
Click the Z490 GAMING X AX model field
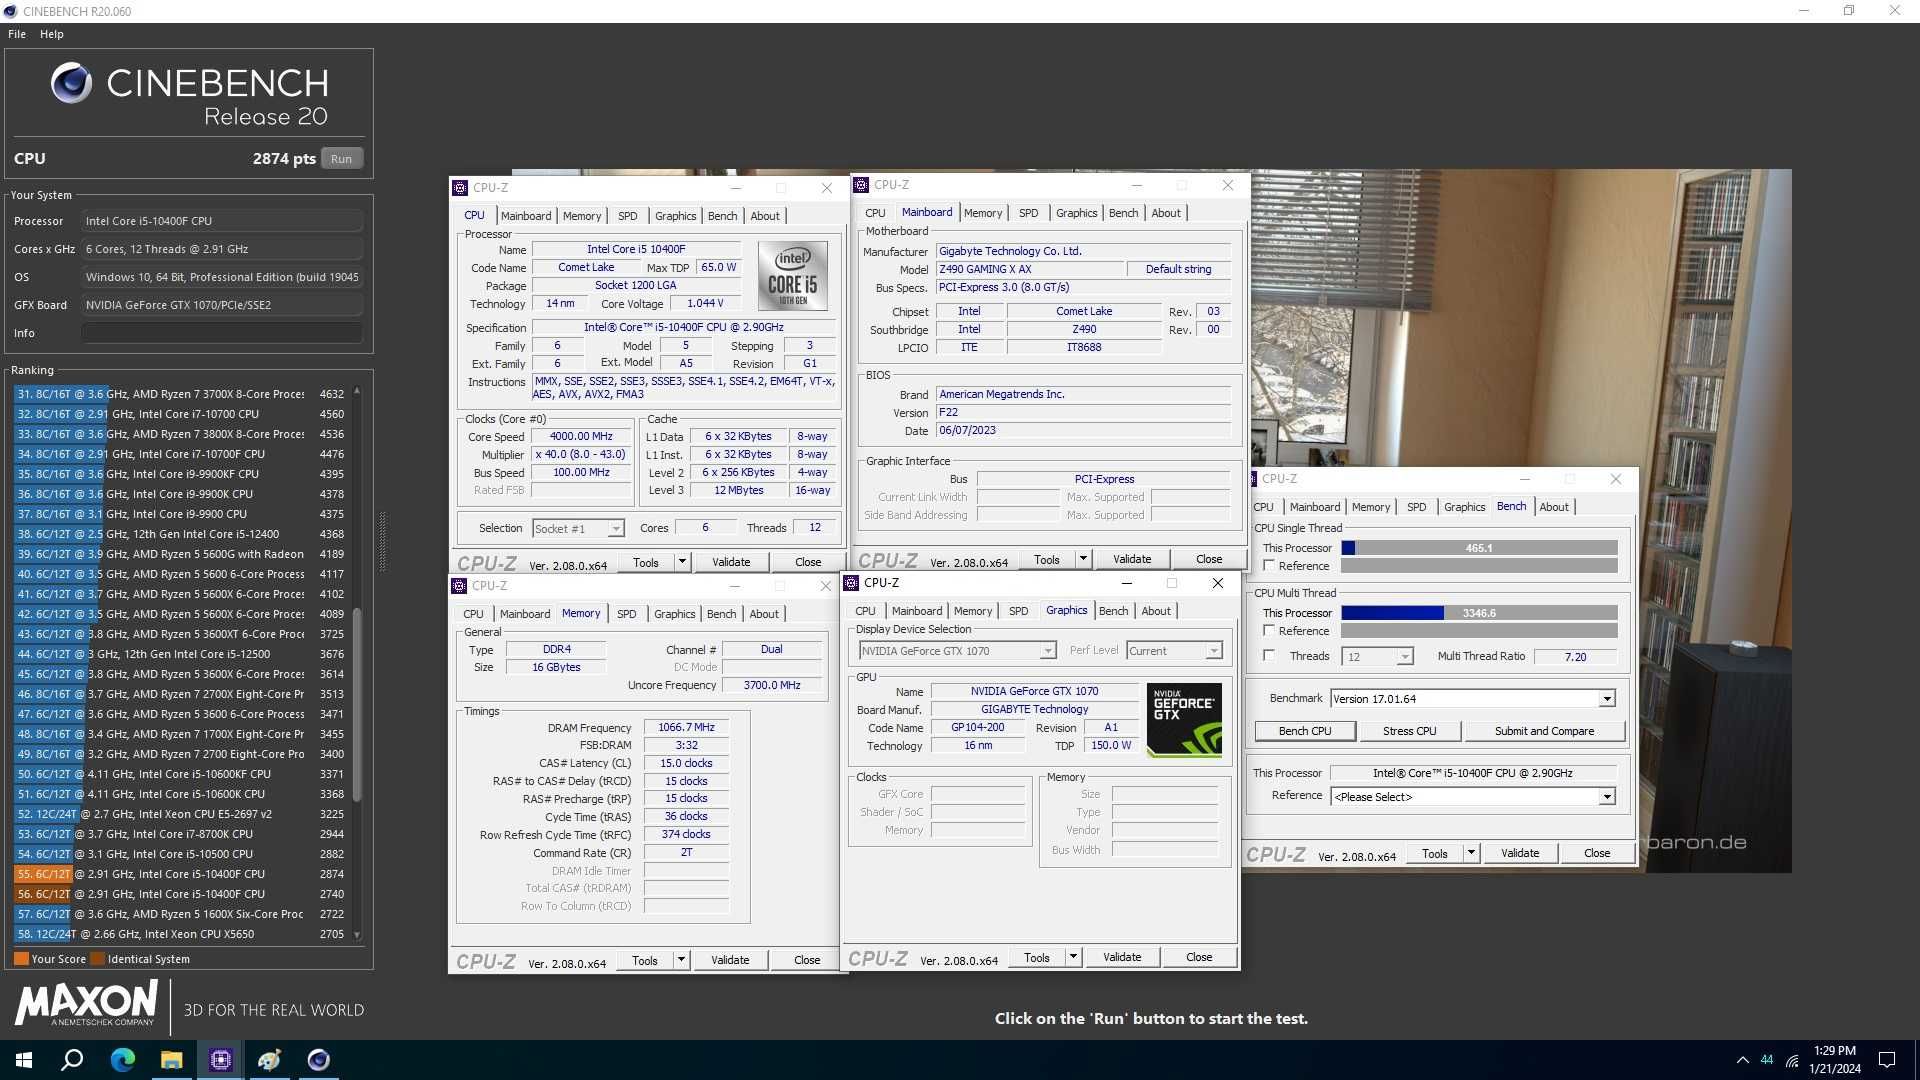coord(1028,269)
